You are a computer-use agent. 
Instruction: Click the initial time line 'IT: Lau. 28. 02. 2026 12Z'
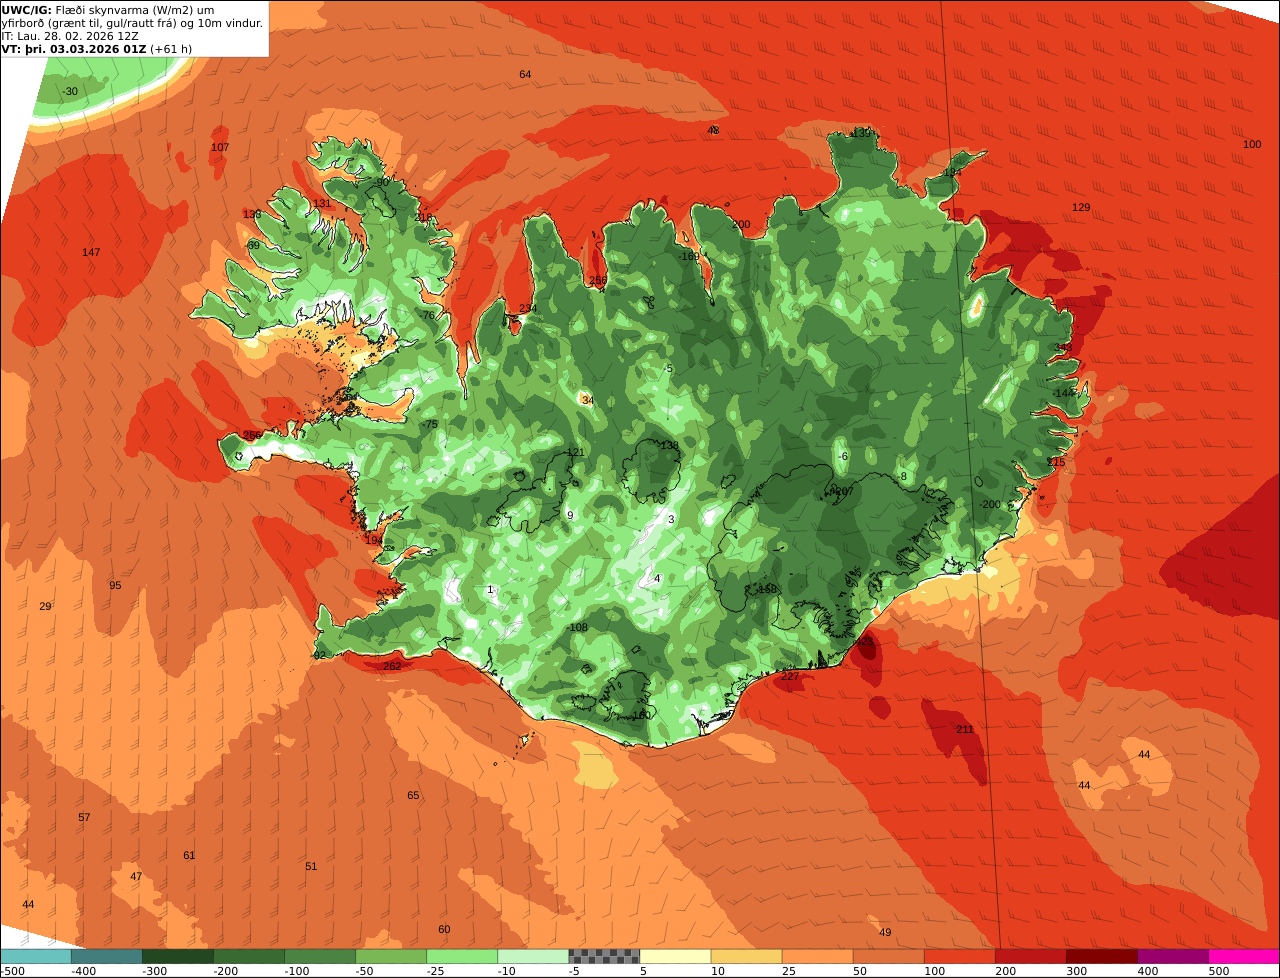tap(70, 35)
